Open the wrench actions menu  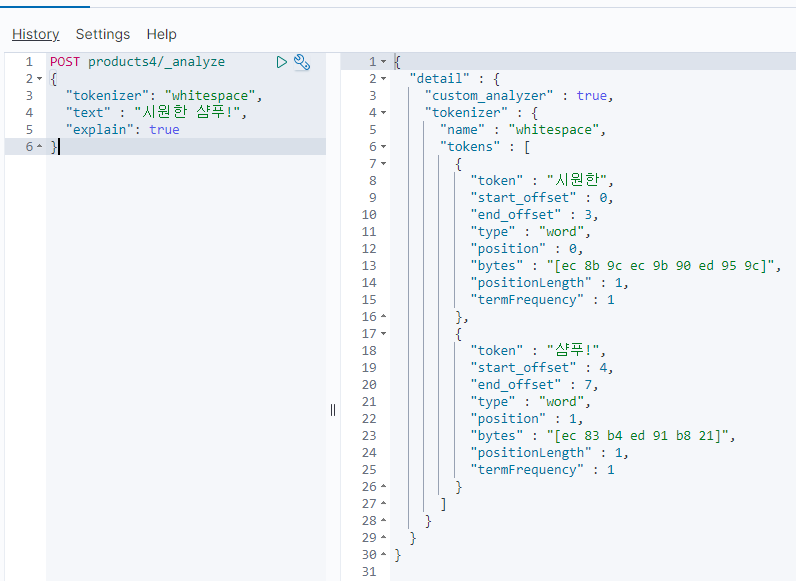click(301, 62)
